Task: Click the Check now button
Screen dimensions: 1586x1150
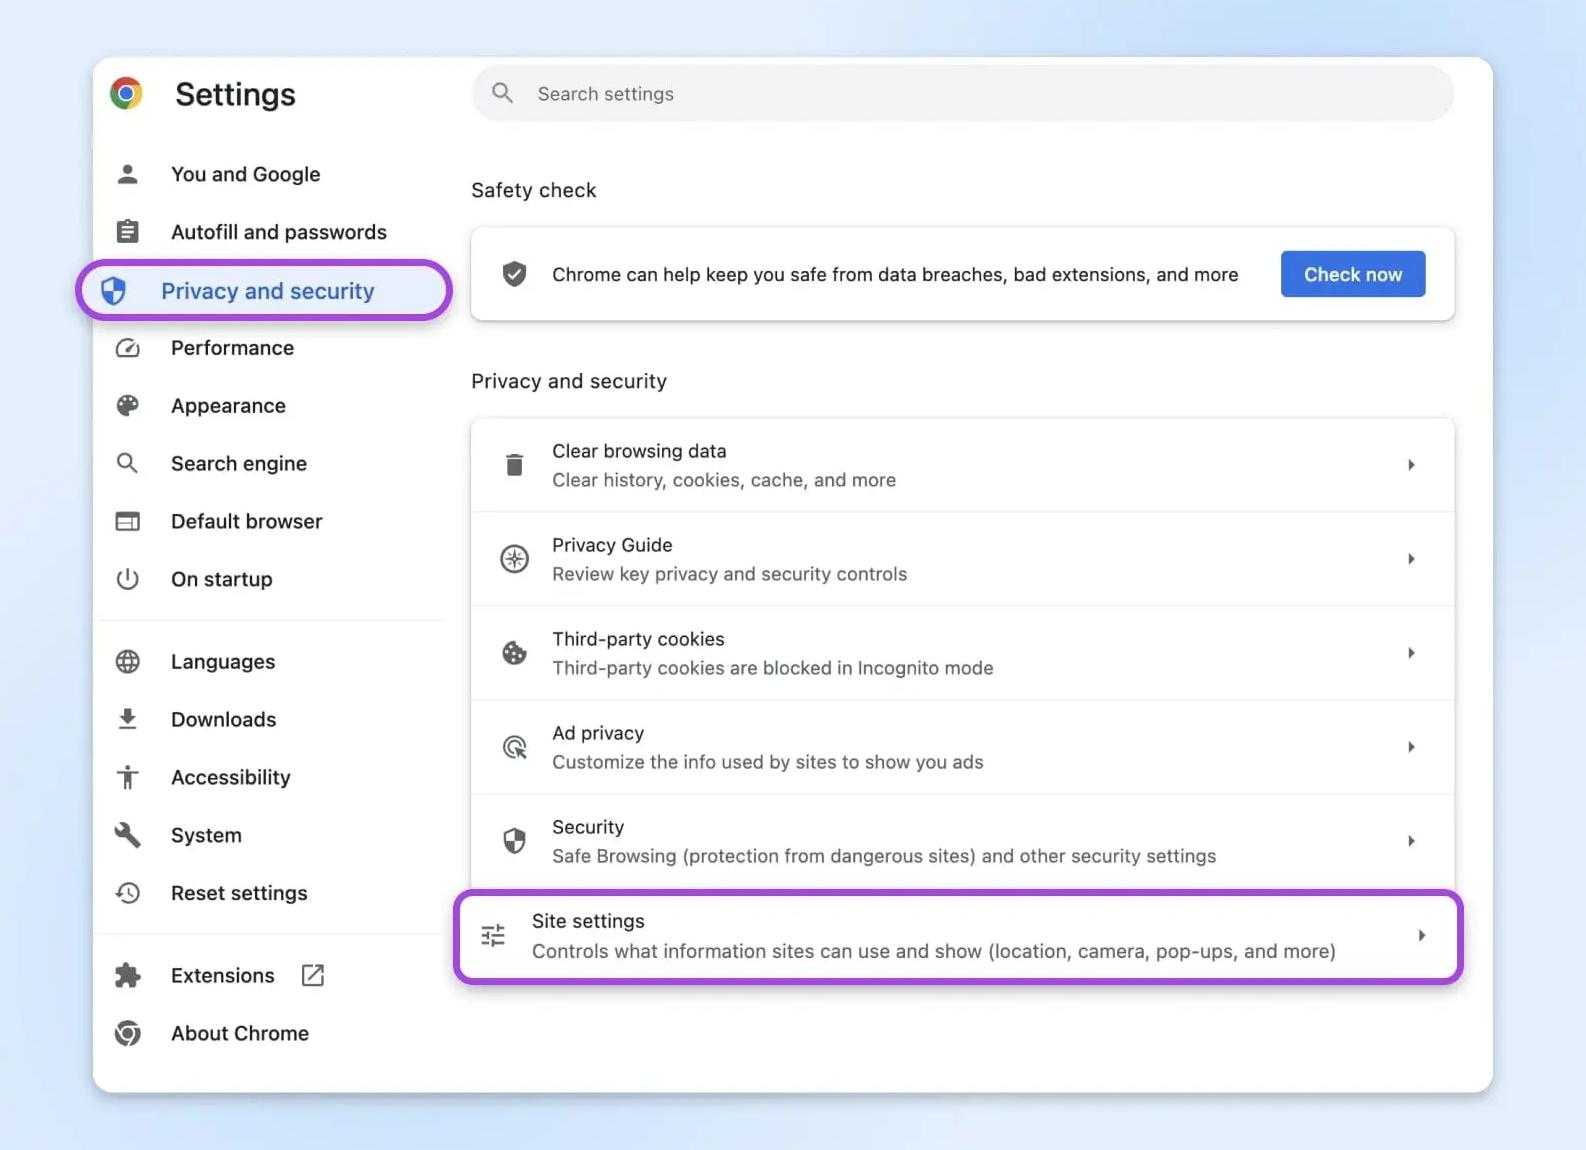Action: point(1353,274)
